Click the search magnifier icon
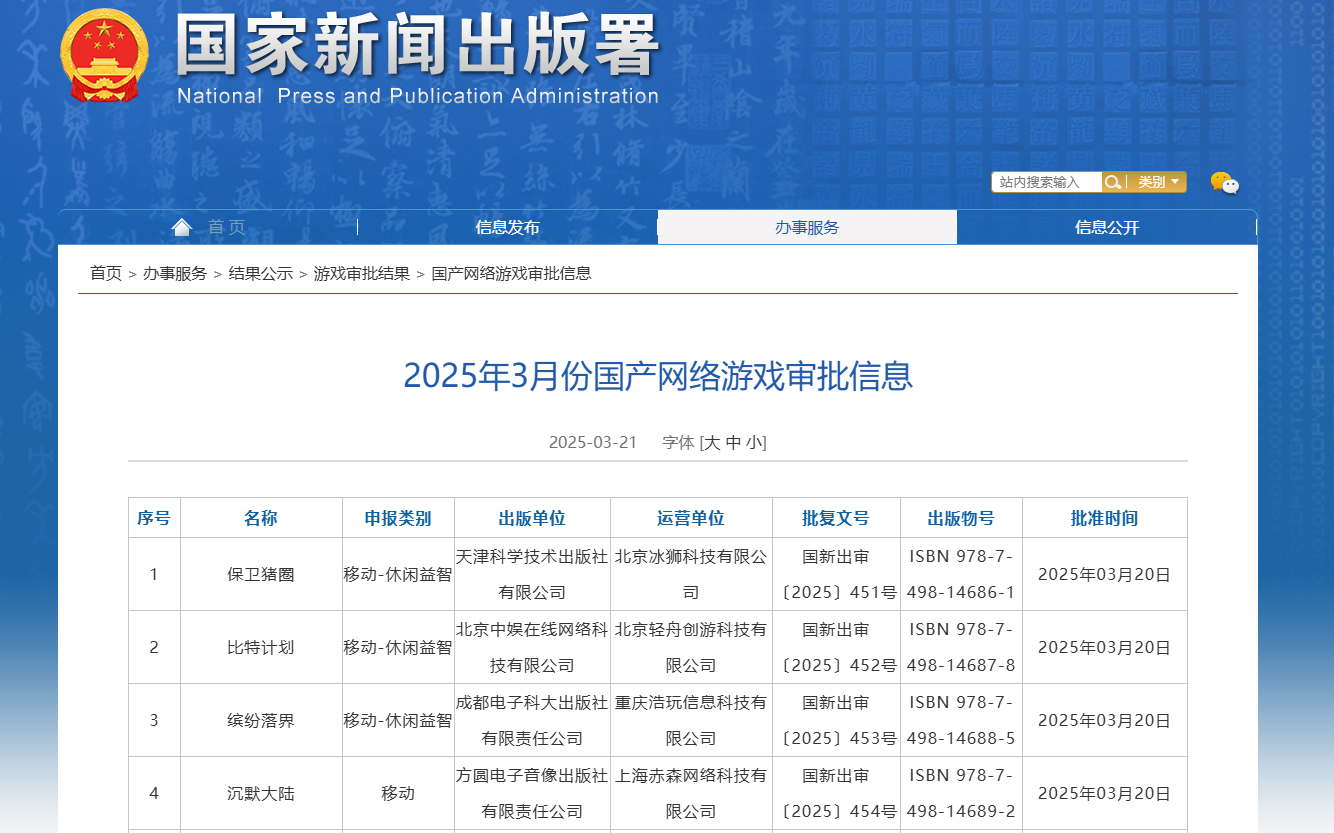 pos(1112,182)
